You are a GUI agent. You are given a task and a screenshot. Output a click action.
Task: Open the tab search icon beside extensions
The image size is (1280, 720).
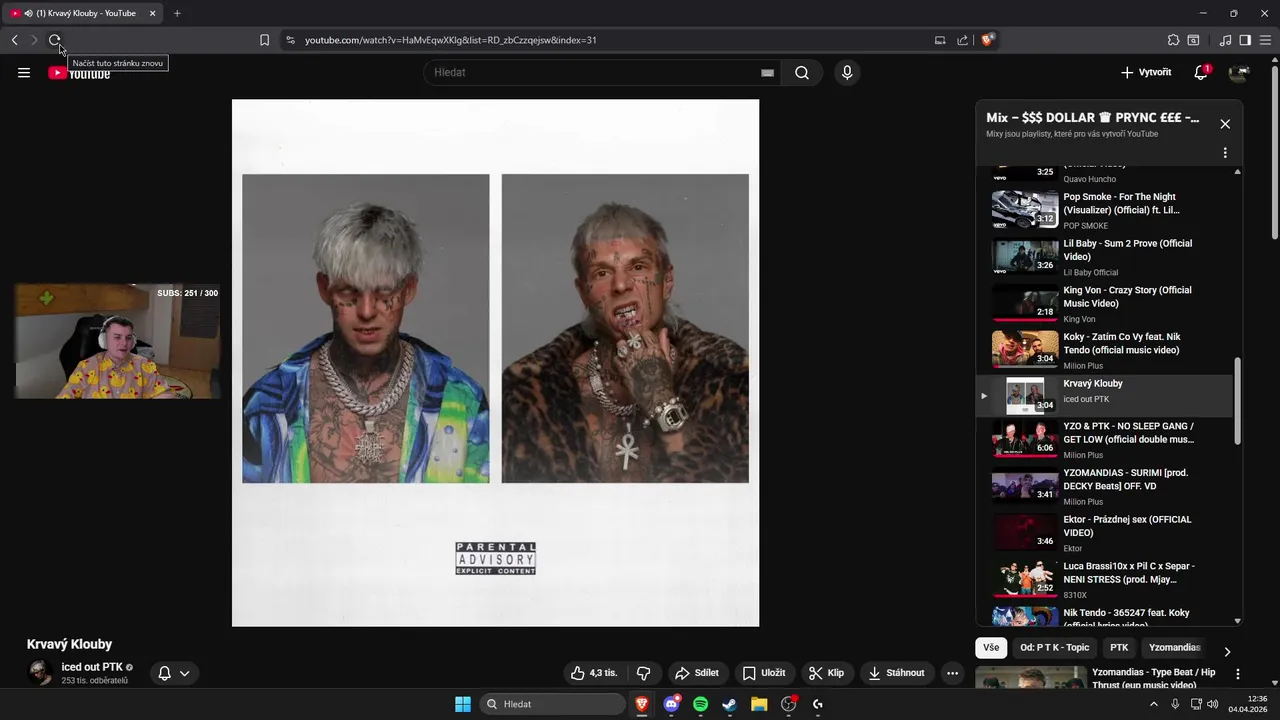point(1193,40)
